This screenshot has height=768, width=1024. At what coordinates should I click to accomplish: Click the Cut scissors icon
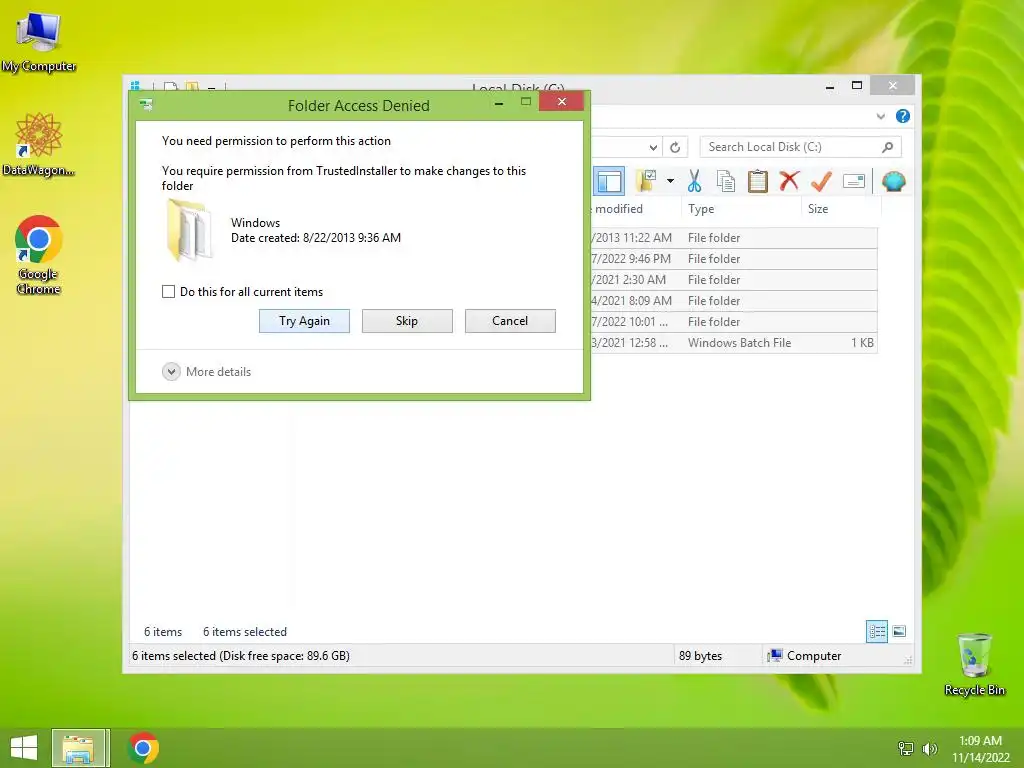[x=694, y=181]
